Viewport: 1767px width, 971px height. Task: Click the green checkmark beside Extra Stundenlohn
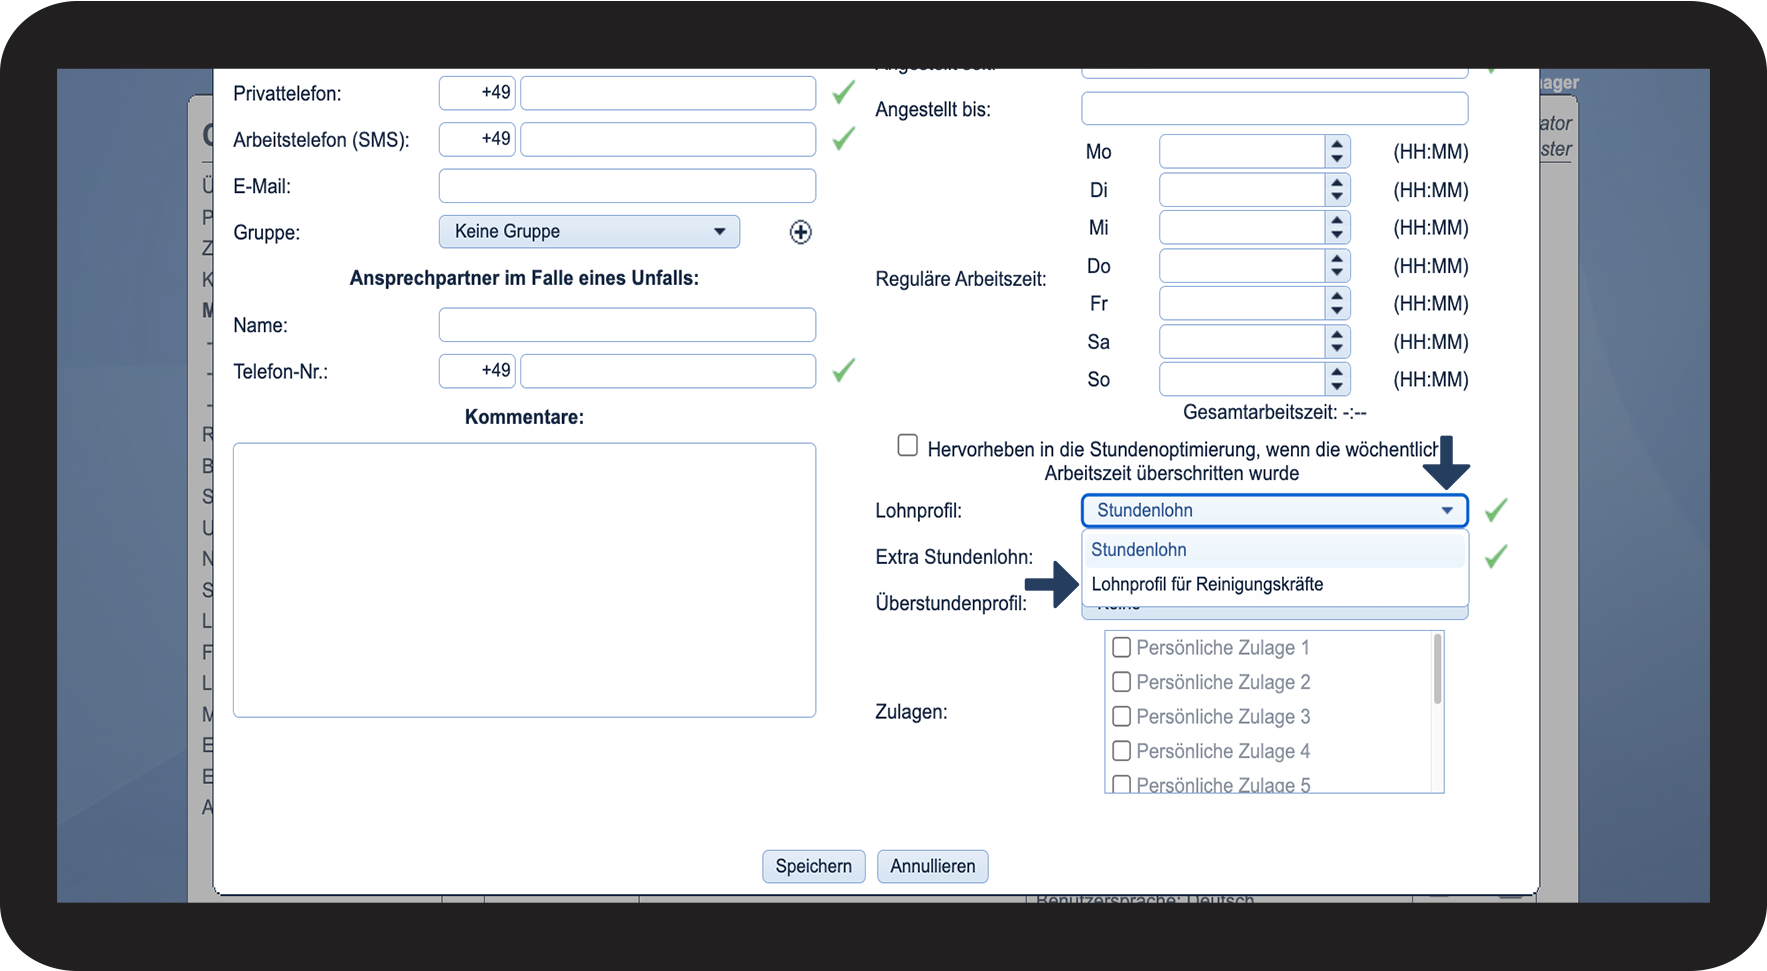[x=1496, y=556]
